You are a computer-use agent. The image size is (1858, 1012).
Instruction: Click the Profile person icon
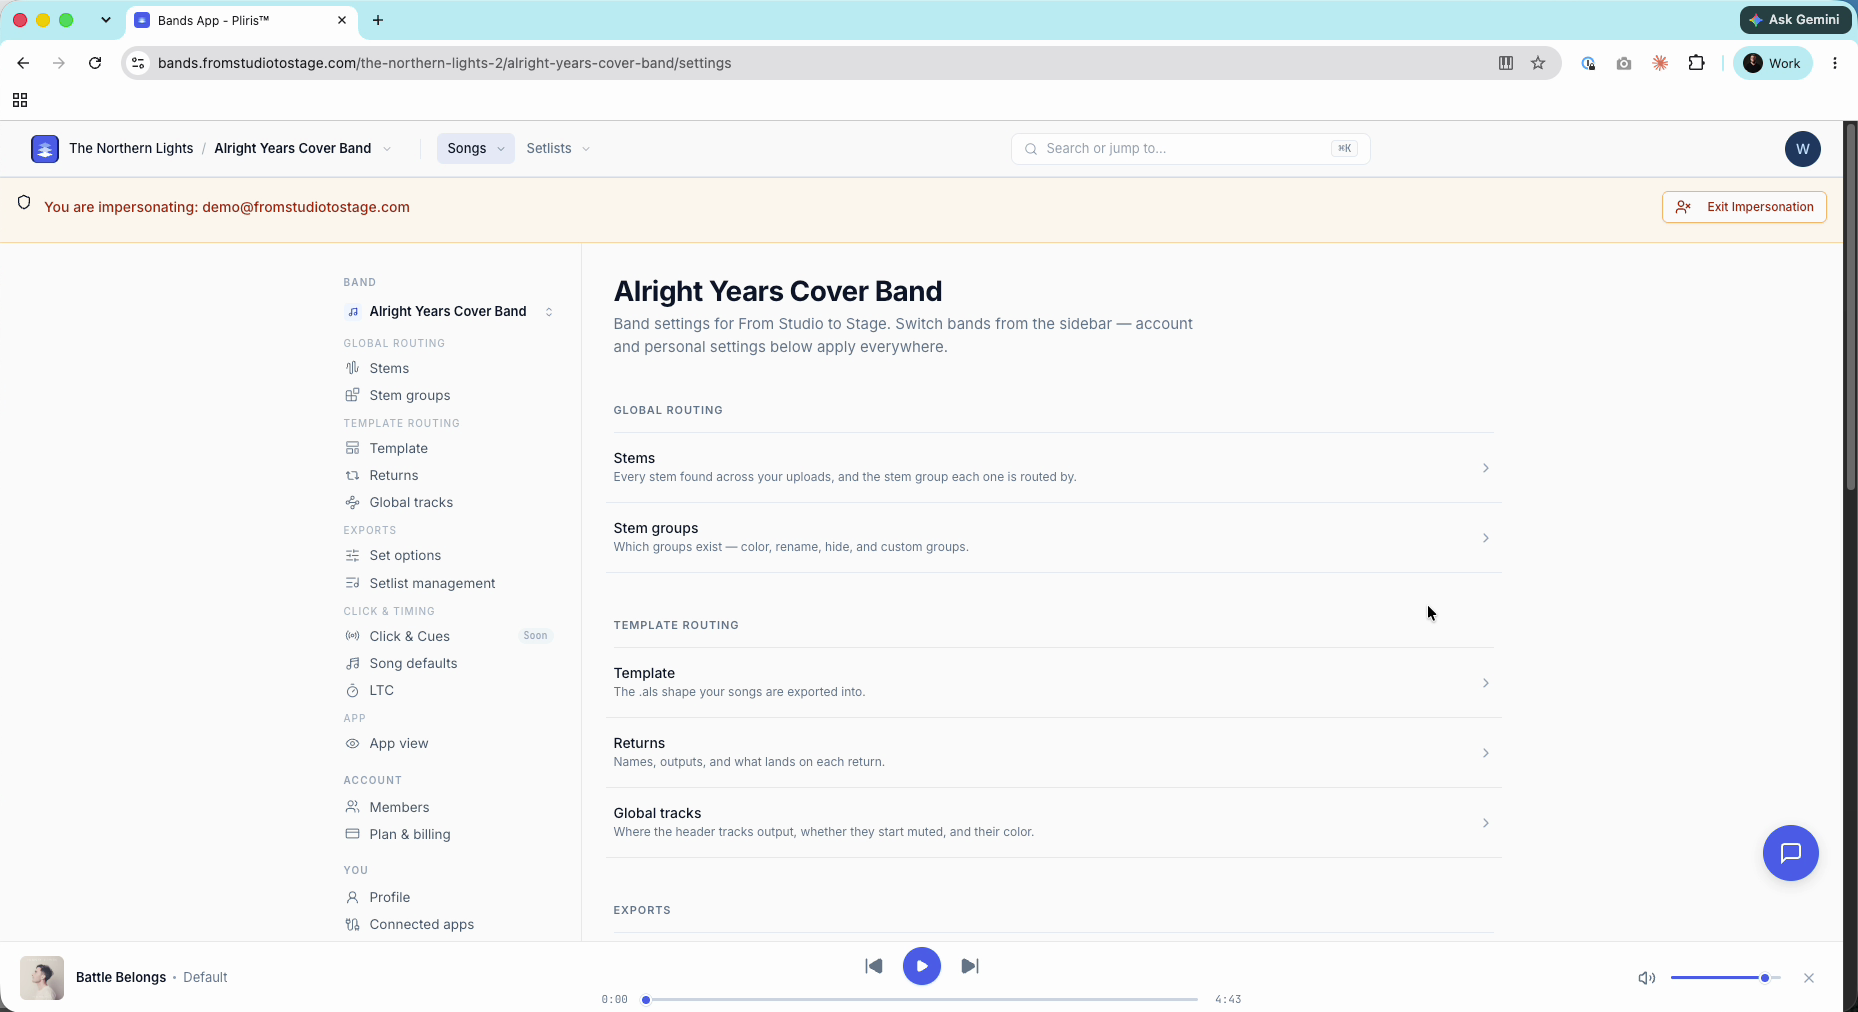[352, 897]
